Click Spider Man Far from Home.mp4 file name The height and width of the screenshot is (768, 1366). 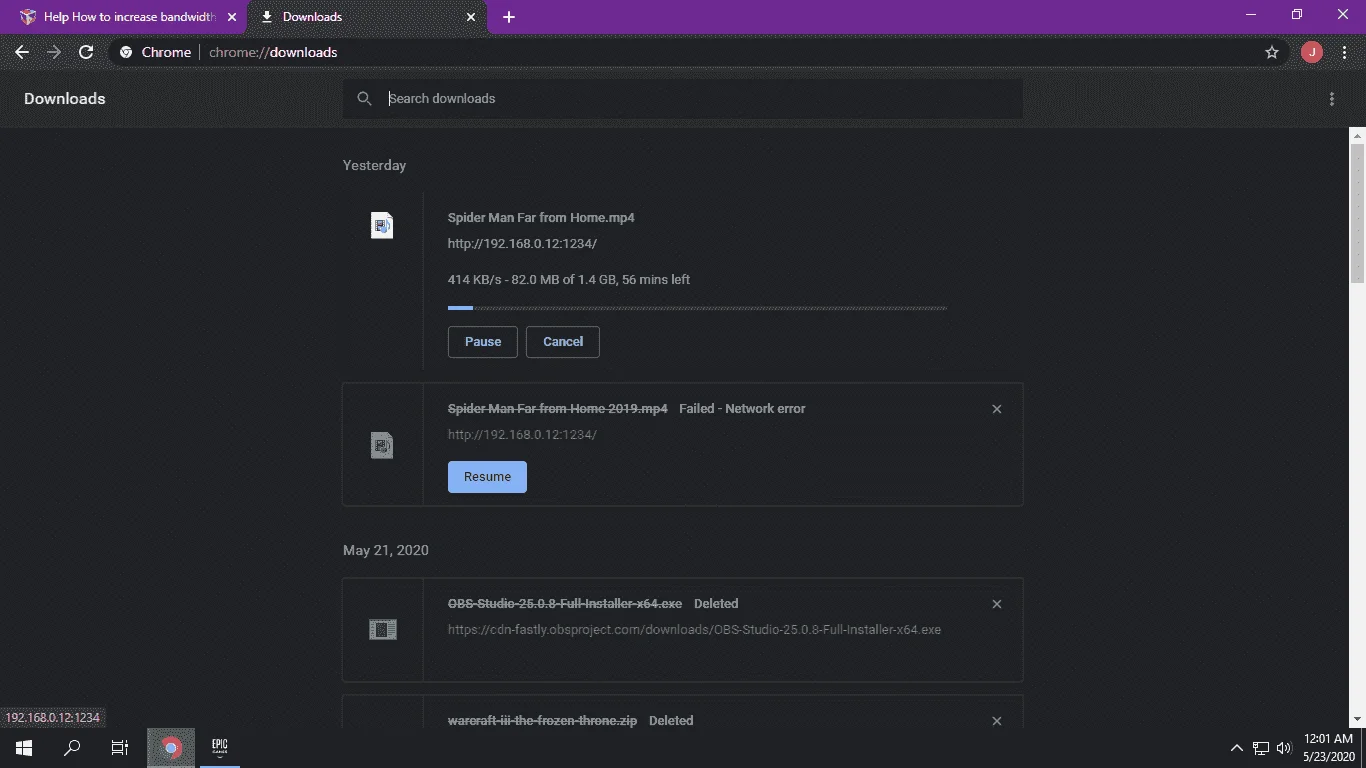coord(541,218)
